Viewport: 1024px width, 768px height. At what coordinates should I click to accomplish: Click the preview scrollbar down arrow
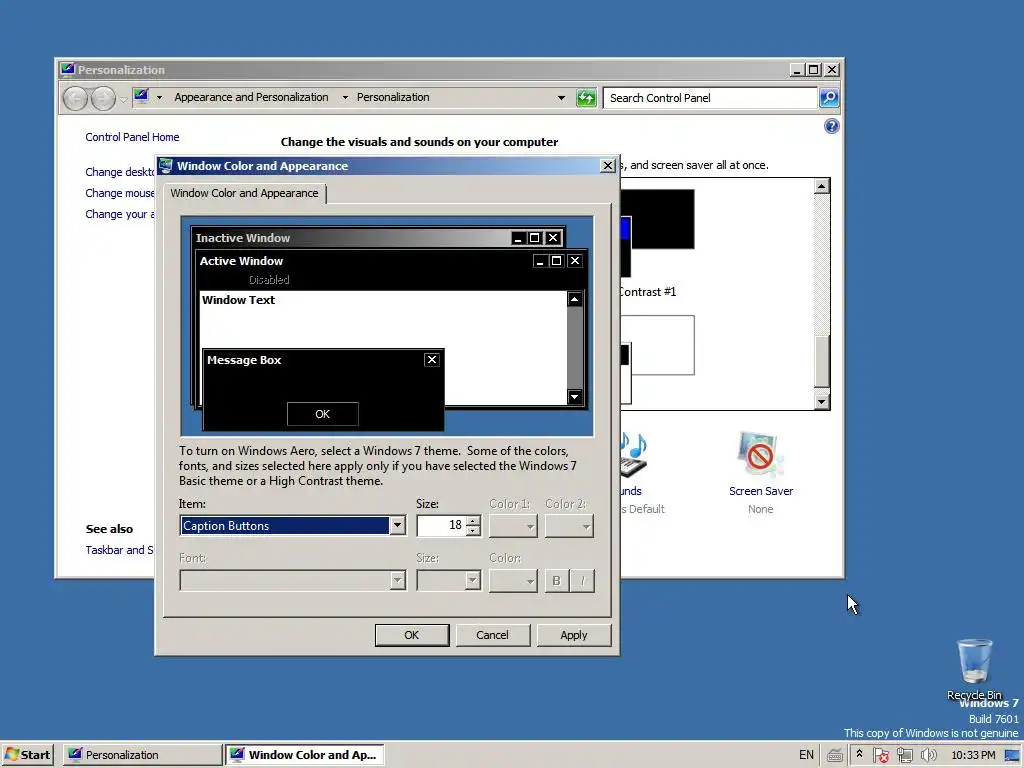pyautogui.click(x=575, y=397)
